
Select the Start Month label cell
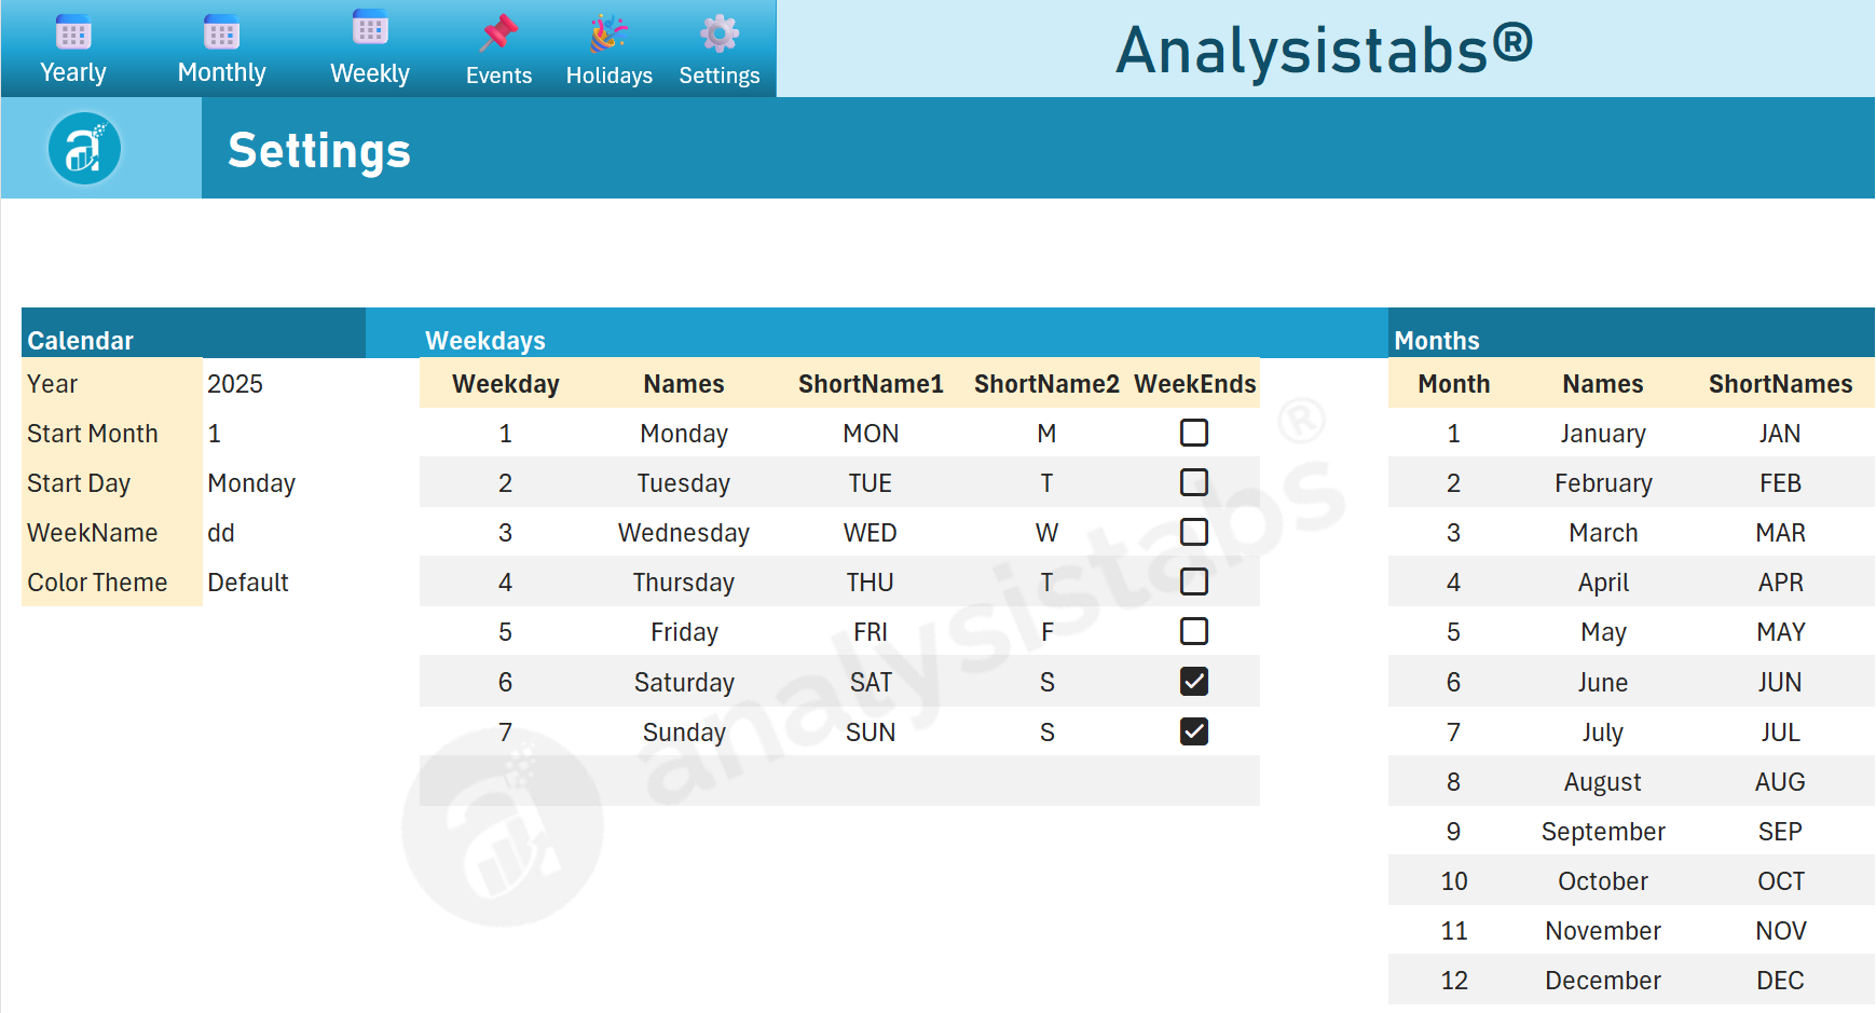(112, 433)
